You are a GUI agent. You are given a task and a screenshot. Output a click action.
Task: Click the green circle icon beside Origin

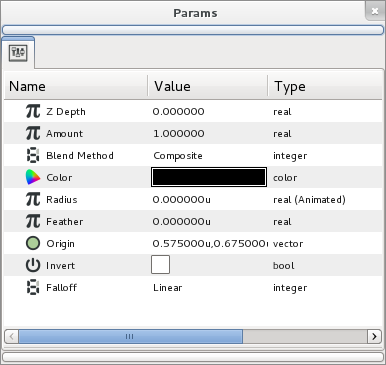pos(33,243)
